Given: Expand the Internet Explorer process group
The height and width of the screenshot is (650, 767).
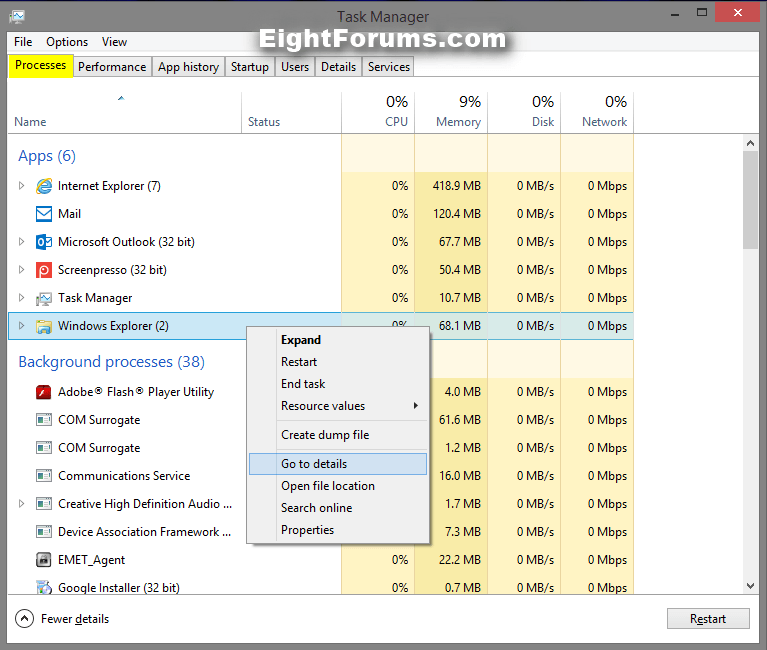Looking at the screenshot, I should click(21, 186).
